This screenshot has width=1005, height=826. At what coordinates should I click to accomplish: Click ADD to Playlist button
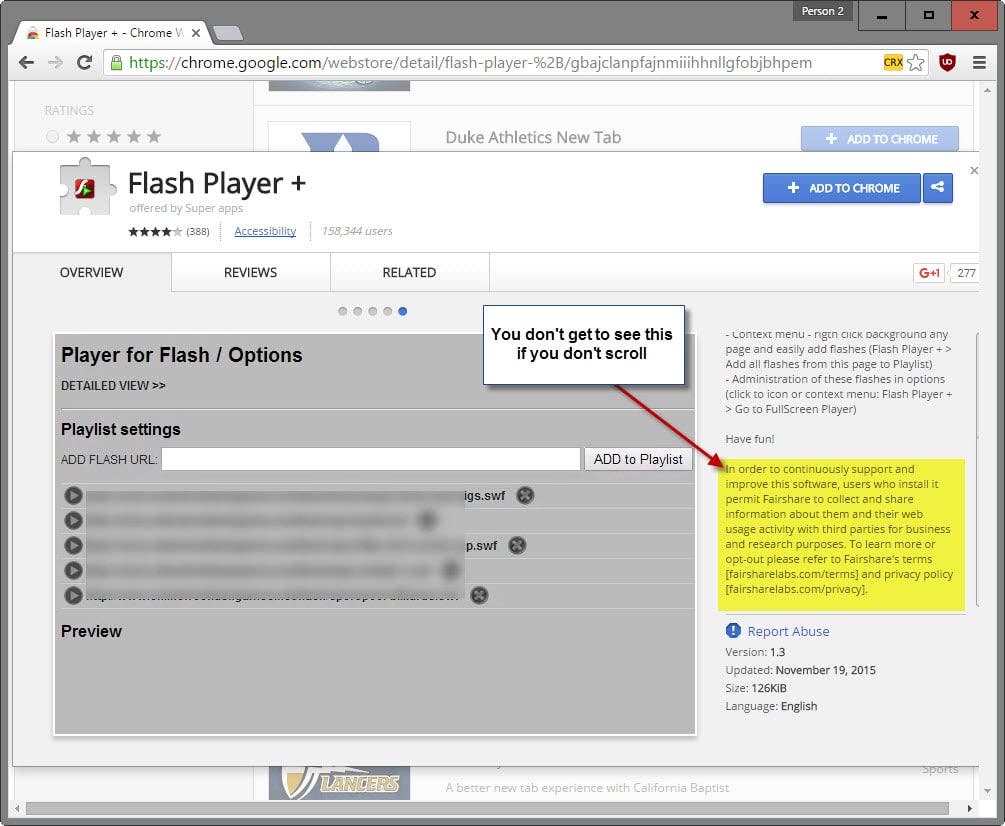coord(638,459)
